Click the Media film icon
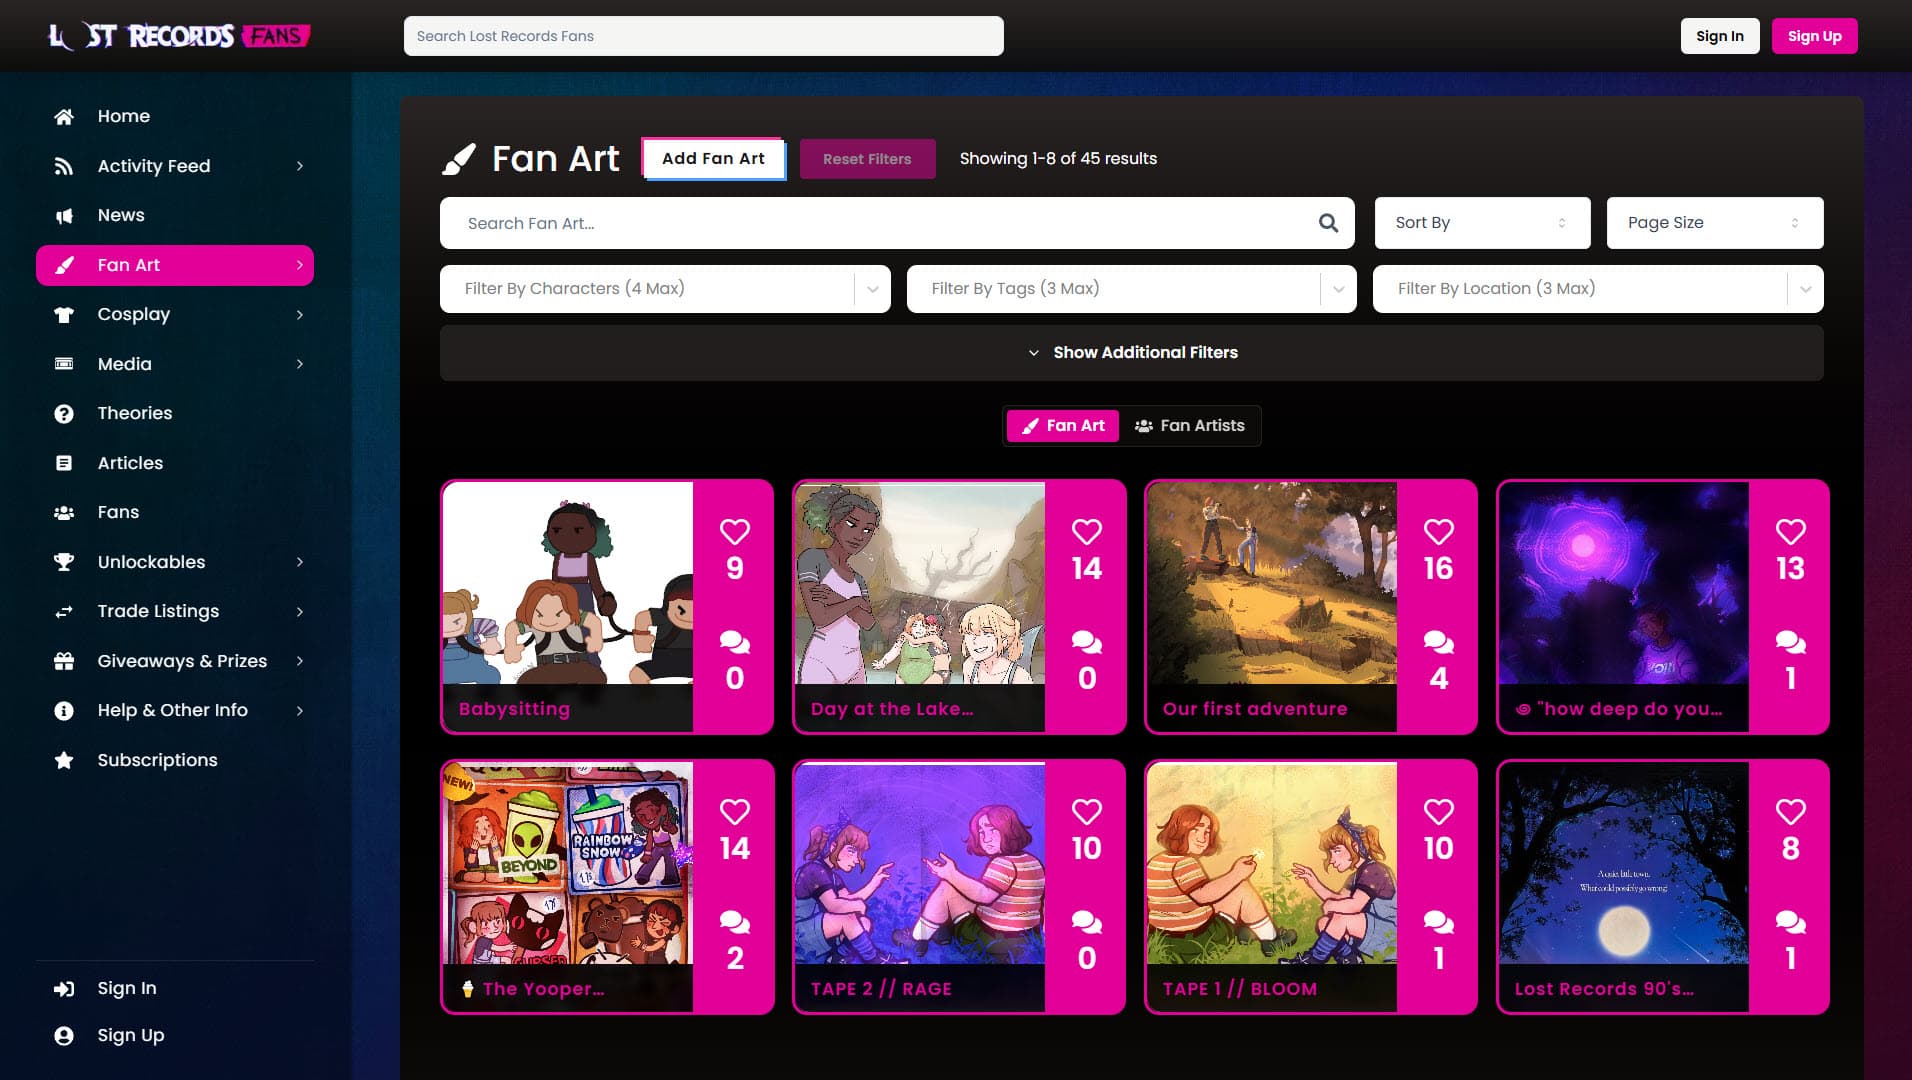The width and height of the screenshot is (1912, 1080). [64, 364]
